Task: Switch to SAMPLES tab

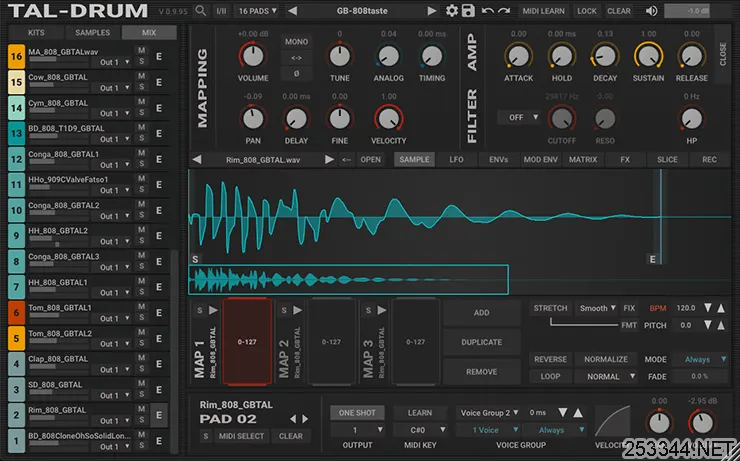Action: click(x=92, y=33)
